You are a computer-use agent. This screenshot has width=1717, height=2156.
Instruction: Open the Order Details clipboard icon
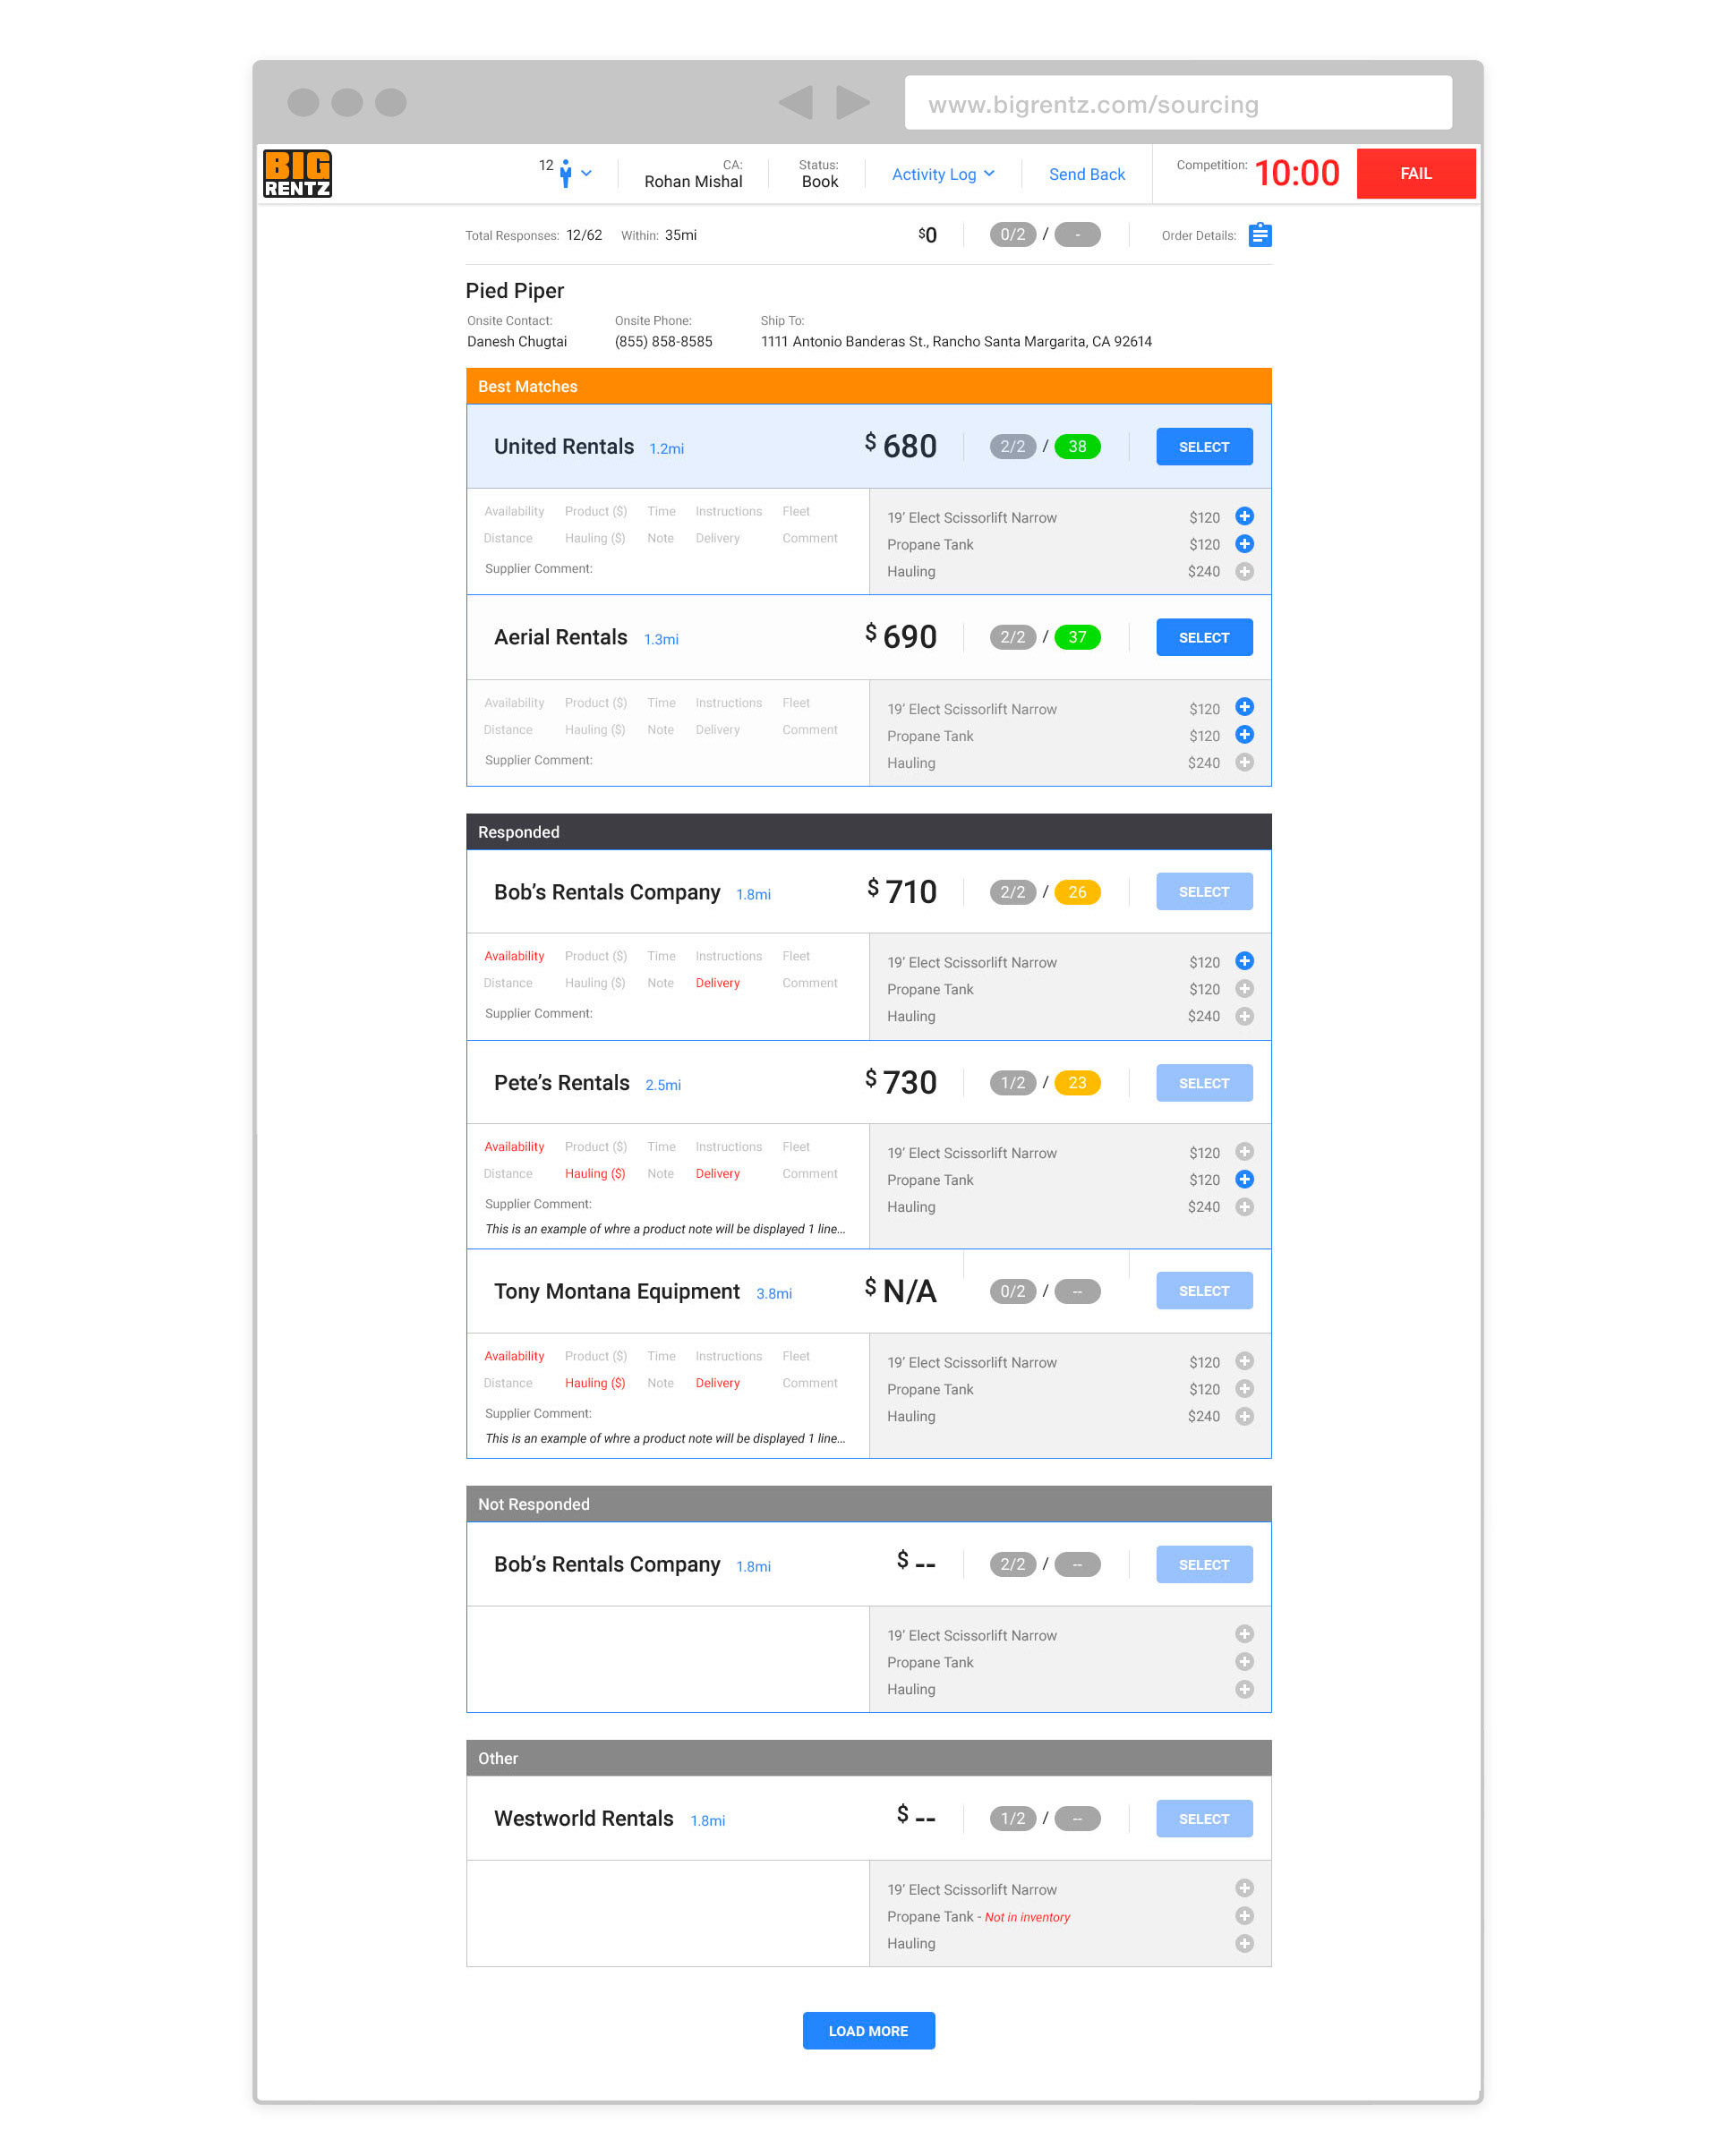1259,235
